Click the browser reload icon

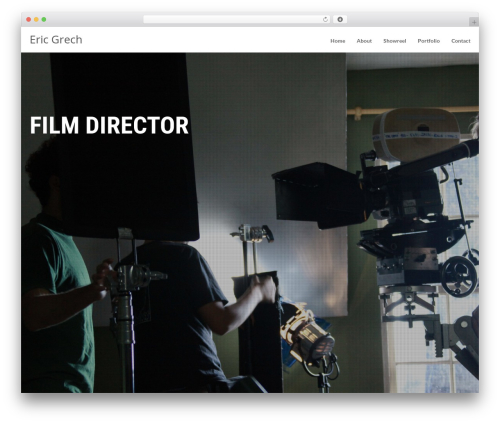325,20
